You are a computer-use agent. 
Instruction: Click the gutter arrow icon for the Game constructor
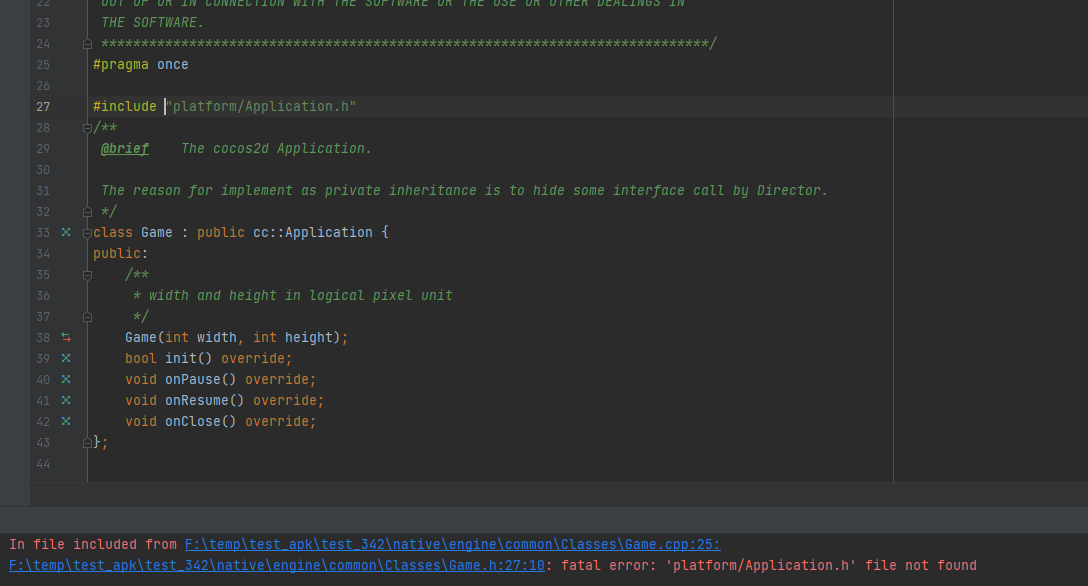tap(66, 338)
